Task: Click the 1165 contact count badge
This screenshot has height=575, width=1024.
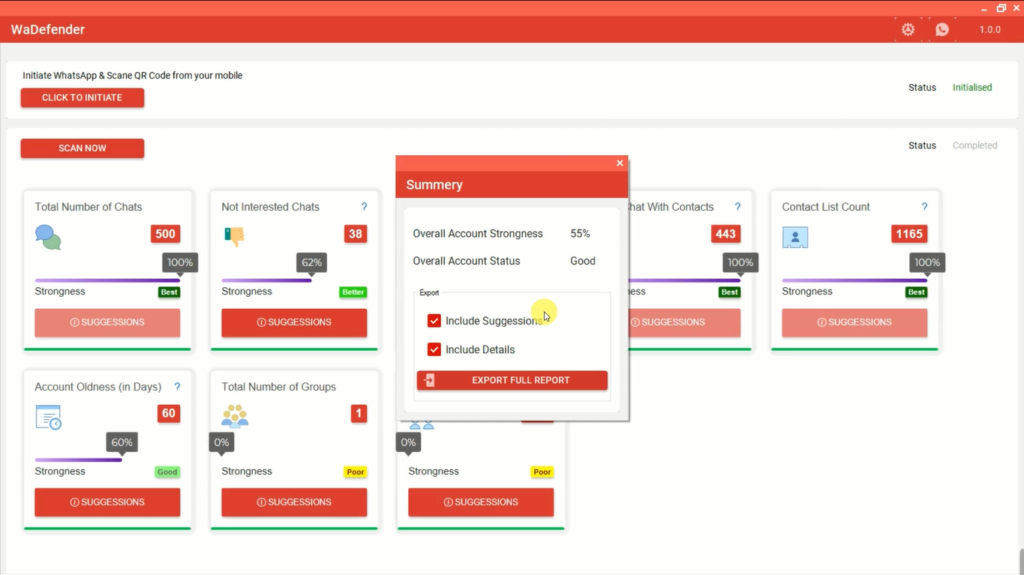Action: [x=909, y=234]
